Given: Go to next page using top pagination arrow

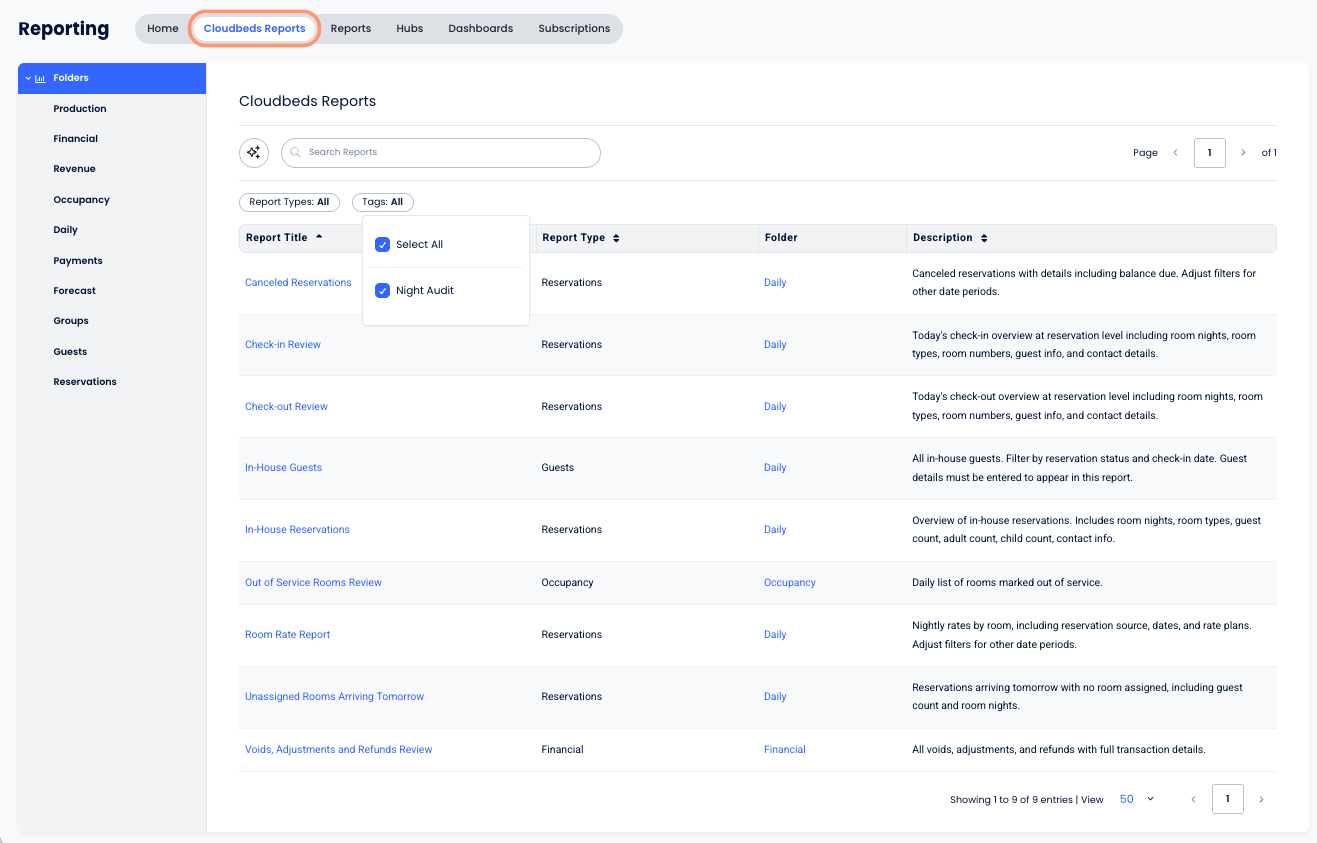Looking at the screenshot, I should point(1243,153).
